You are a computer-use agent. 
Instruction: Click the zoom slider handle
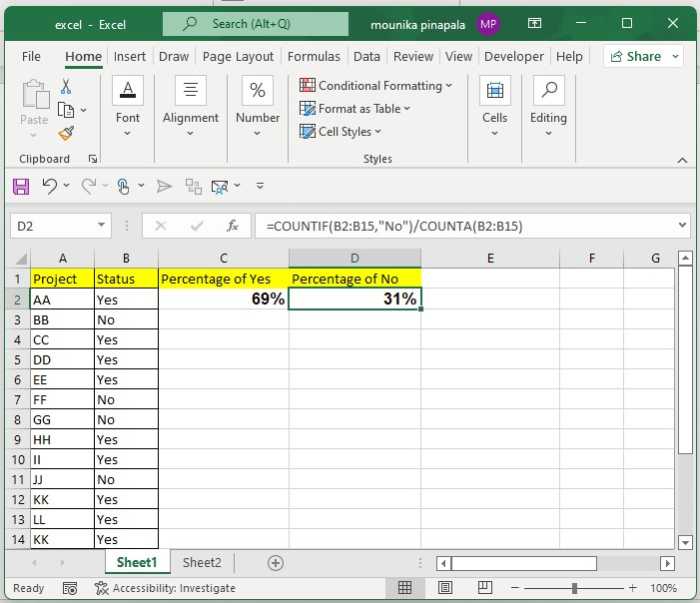[x=575, y=588]
